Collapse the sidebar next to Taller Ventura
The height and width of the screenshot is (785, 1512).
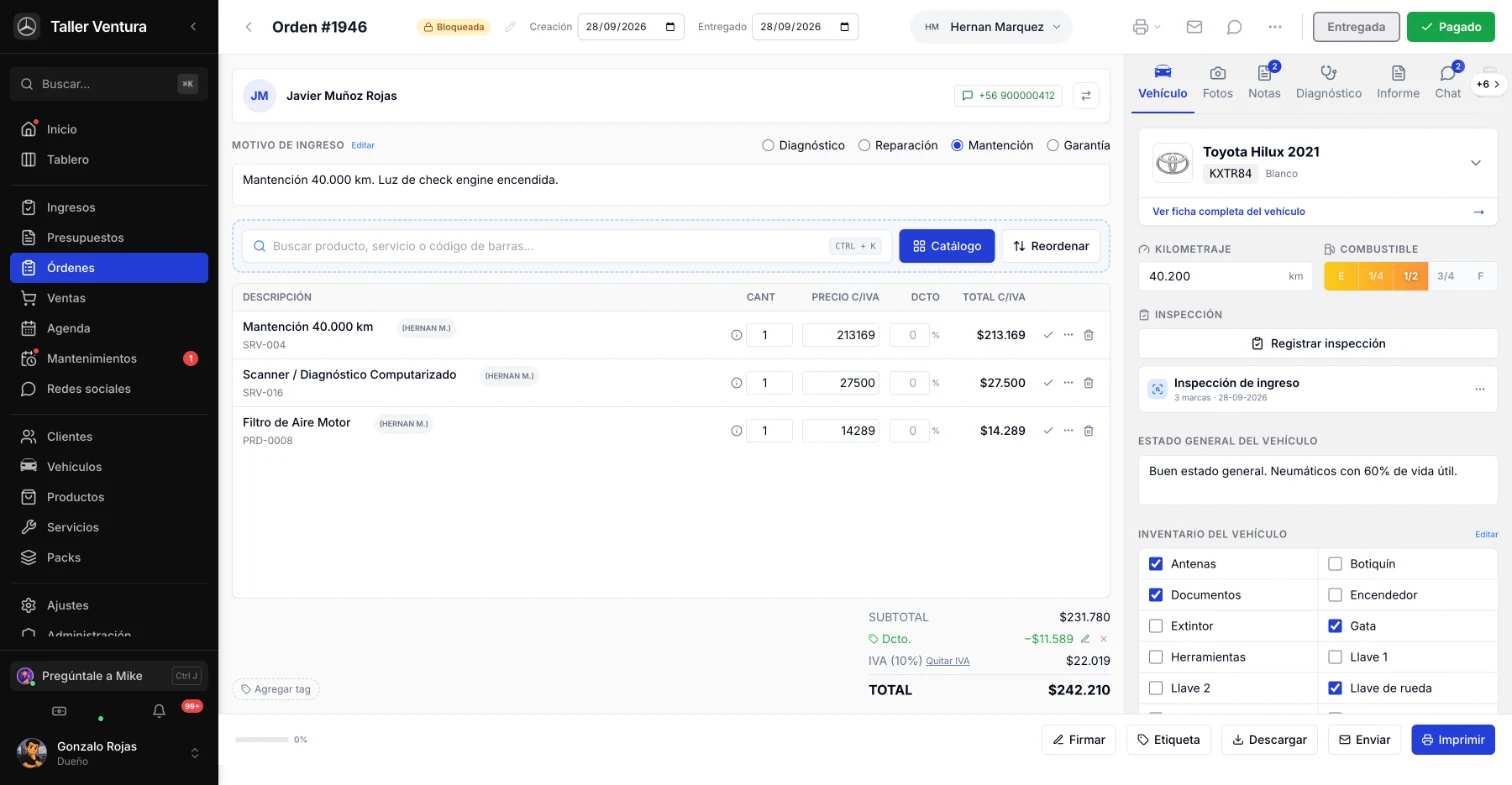point(193,26)
